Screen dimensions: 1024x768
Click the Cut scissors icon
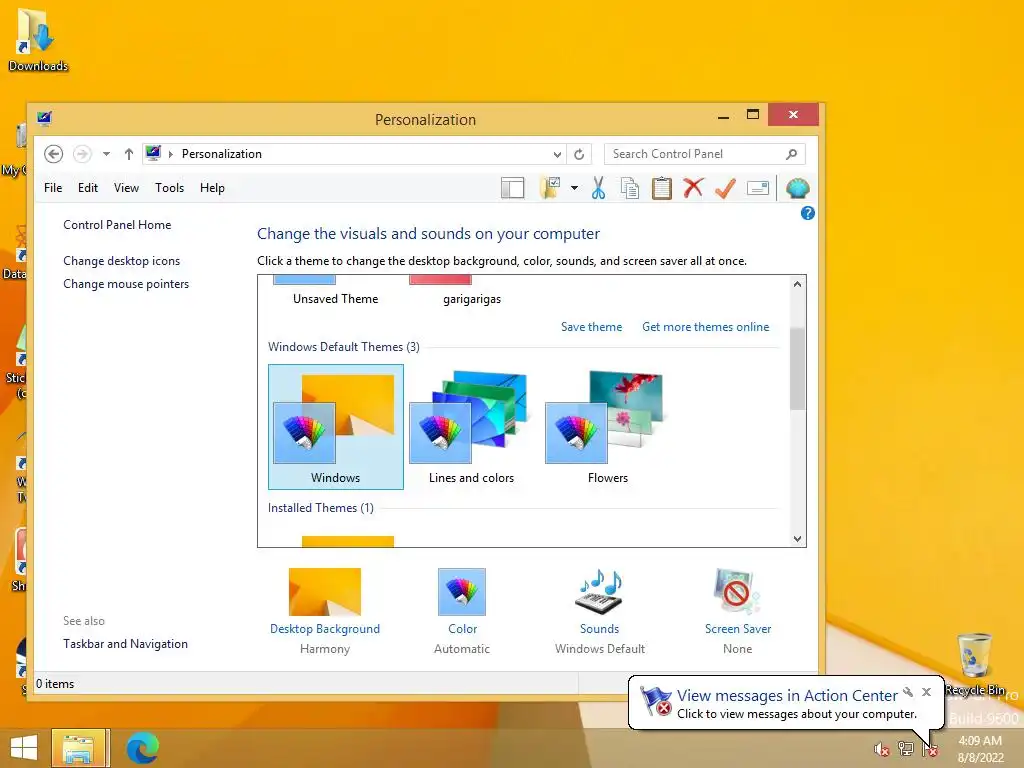[x=598, y=188]
